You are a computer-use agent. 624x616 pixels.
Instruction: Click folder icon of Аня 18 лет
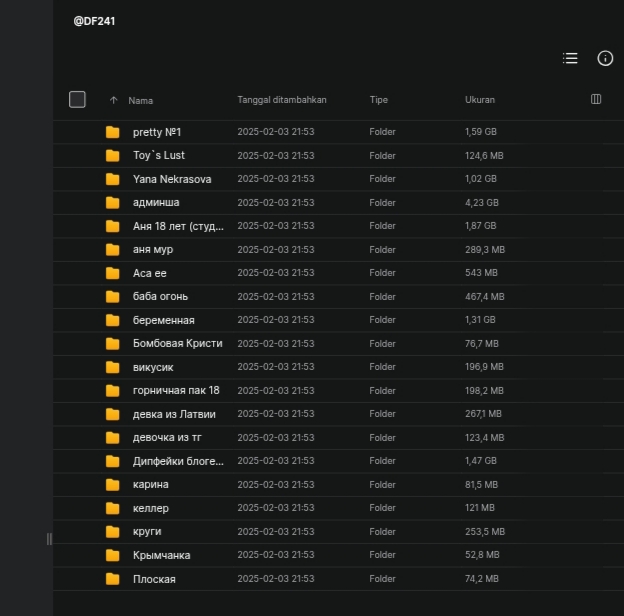point(113,226)
